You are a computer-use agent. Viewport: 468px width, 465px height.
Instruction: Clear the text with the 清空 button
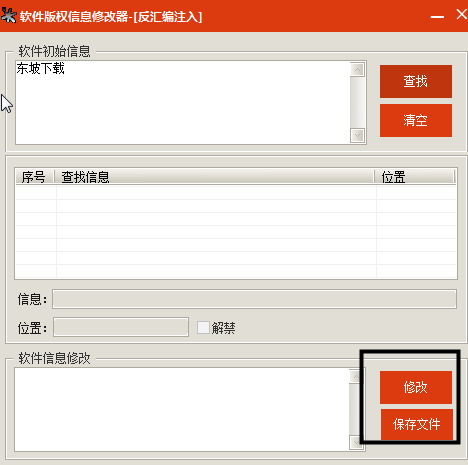point(416,120)
